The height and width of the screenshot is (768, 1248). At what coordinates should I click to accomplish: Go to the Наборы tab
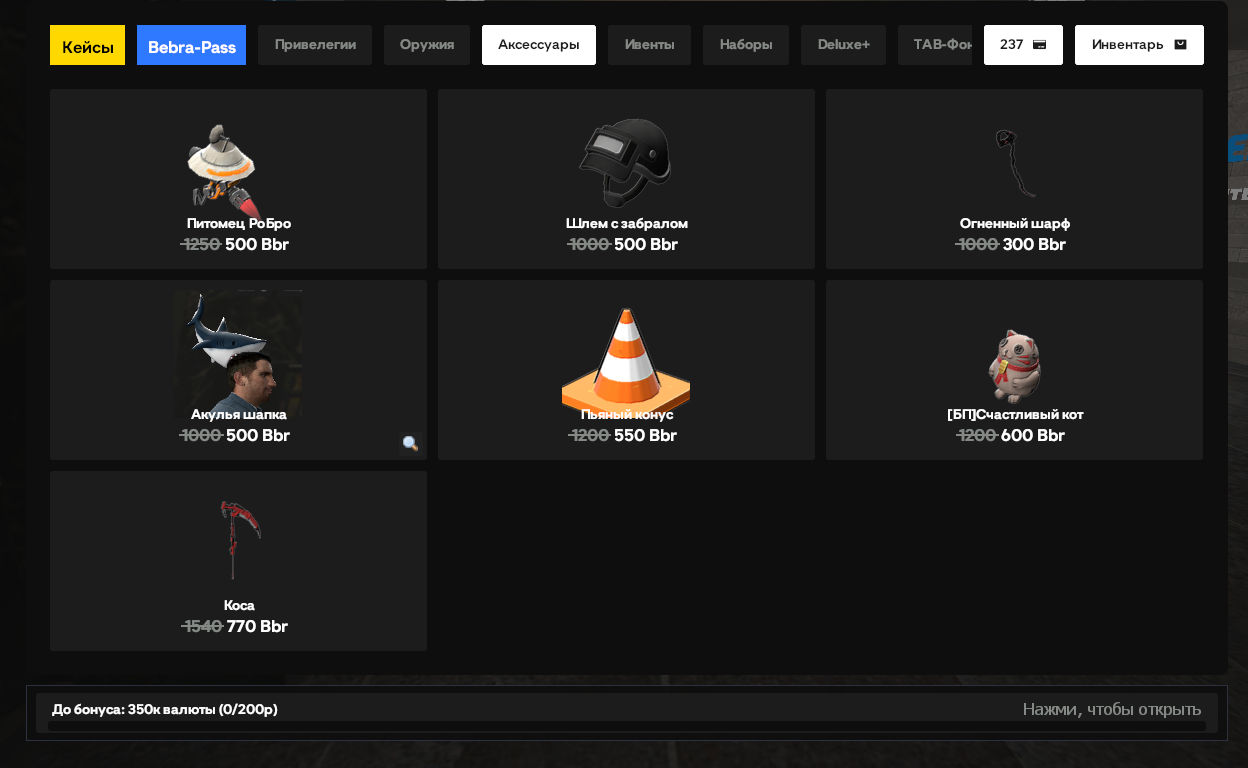(x=746, y=45)
